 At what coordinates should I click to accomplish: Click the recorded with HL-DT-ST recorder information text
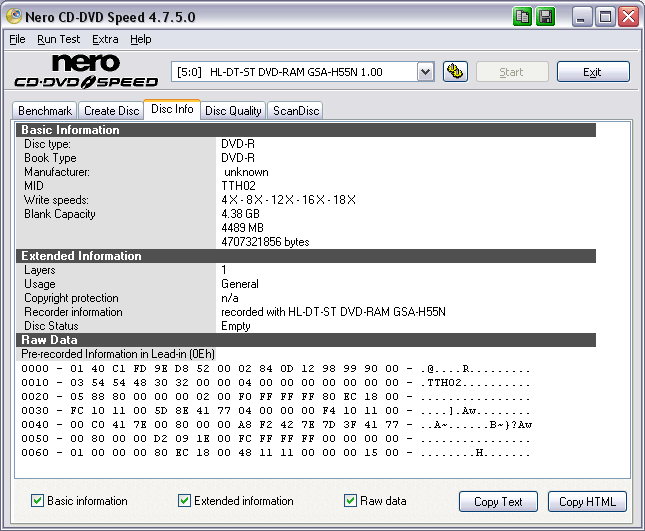pos(334,312)
